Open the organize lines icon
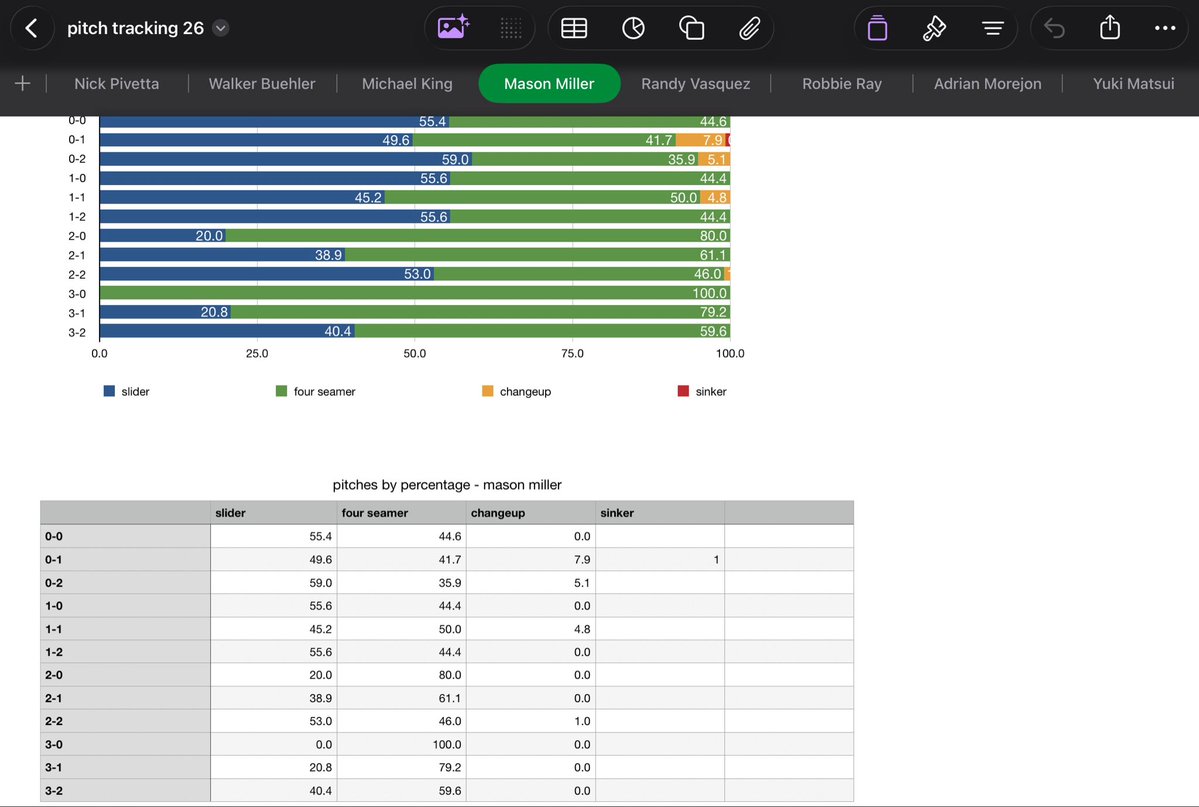Screen dimensions: 1199x807 [x=993, y=28]
